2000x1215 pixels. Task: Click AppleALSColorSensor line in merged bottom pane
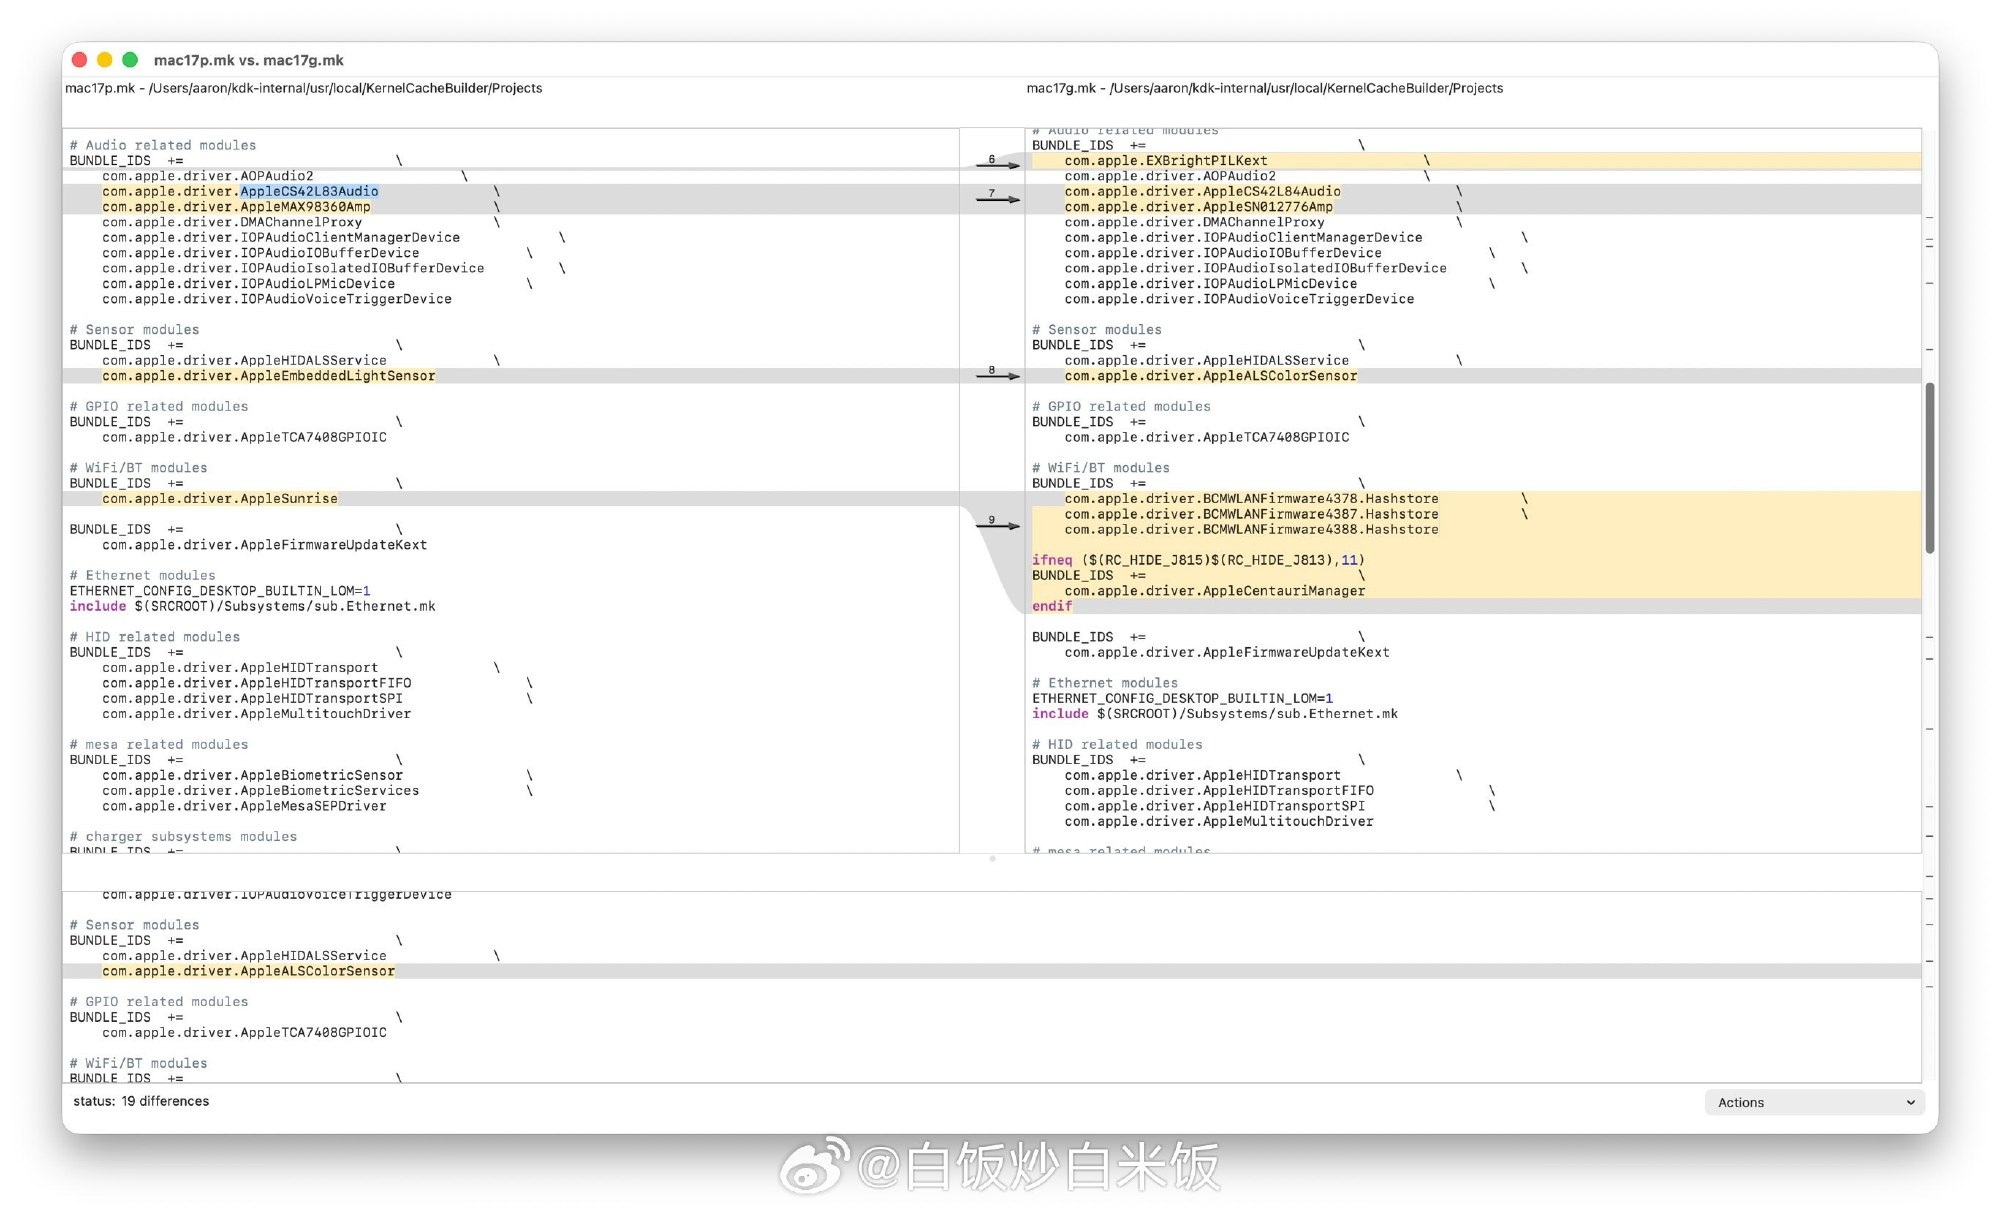tap(248, 971)
